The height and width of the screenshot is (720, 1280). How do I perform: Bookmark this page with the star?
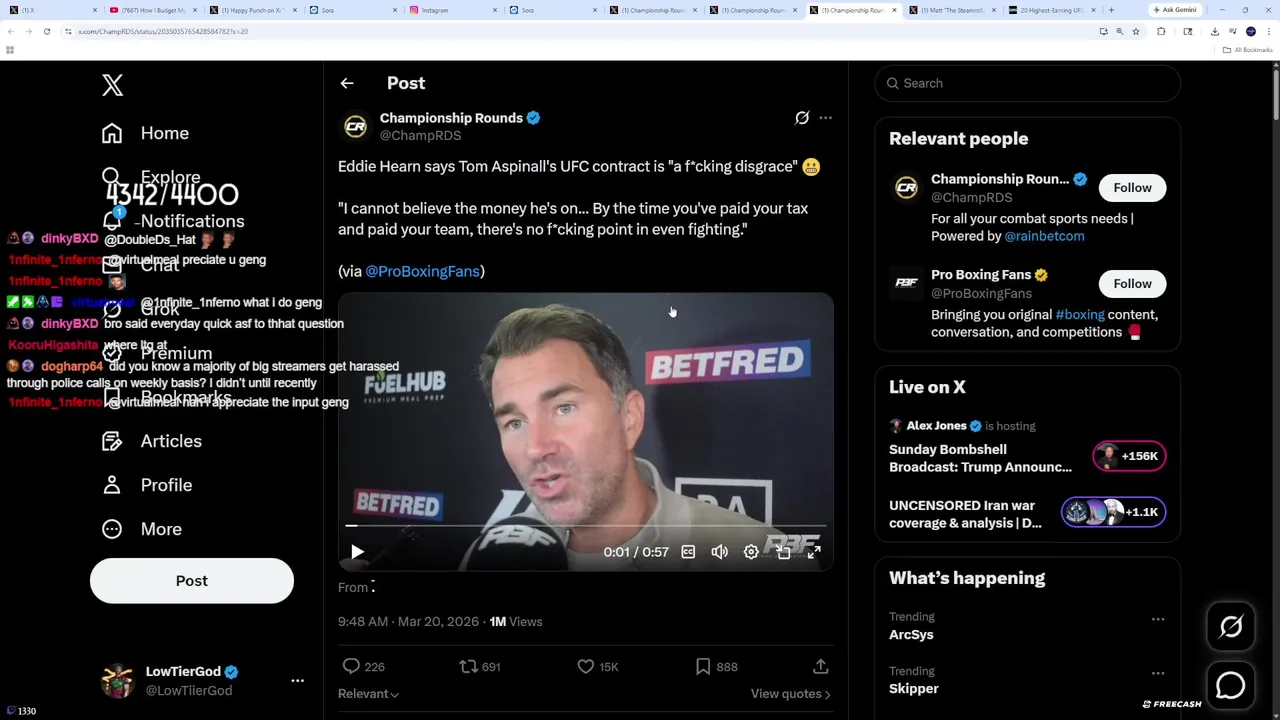point(1135,31)
